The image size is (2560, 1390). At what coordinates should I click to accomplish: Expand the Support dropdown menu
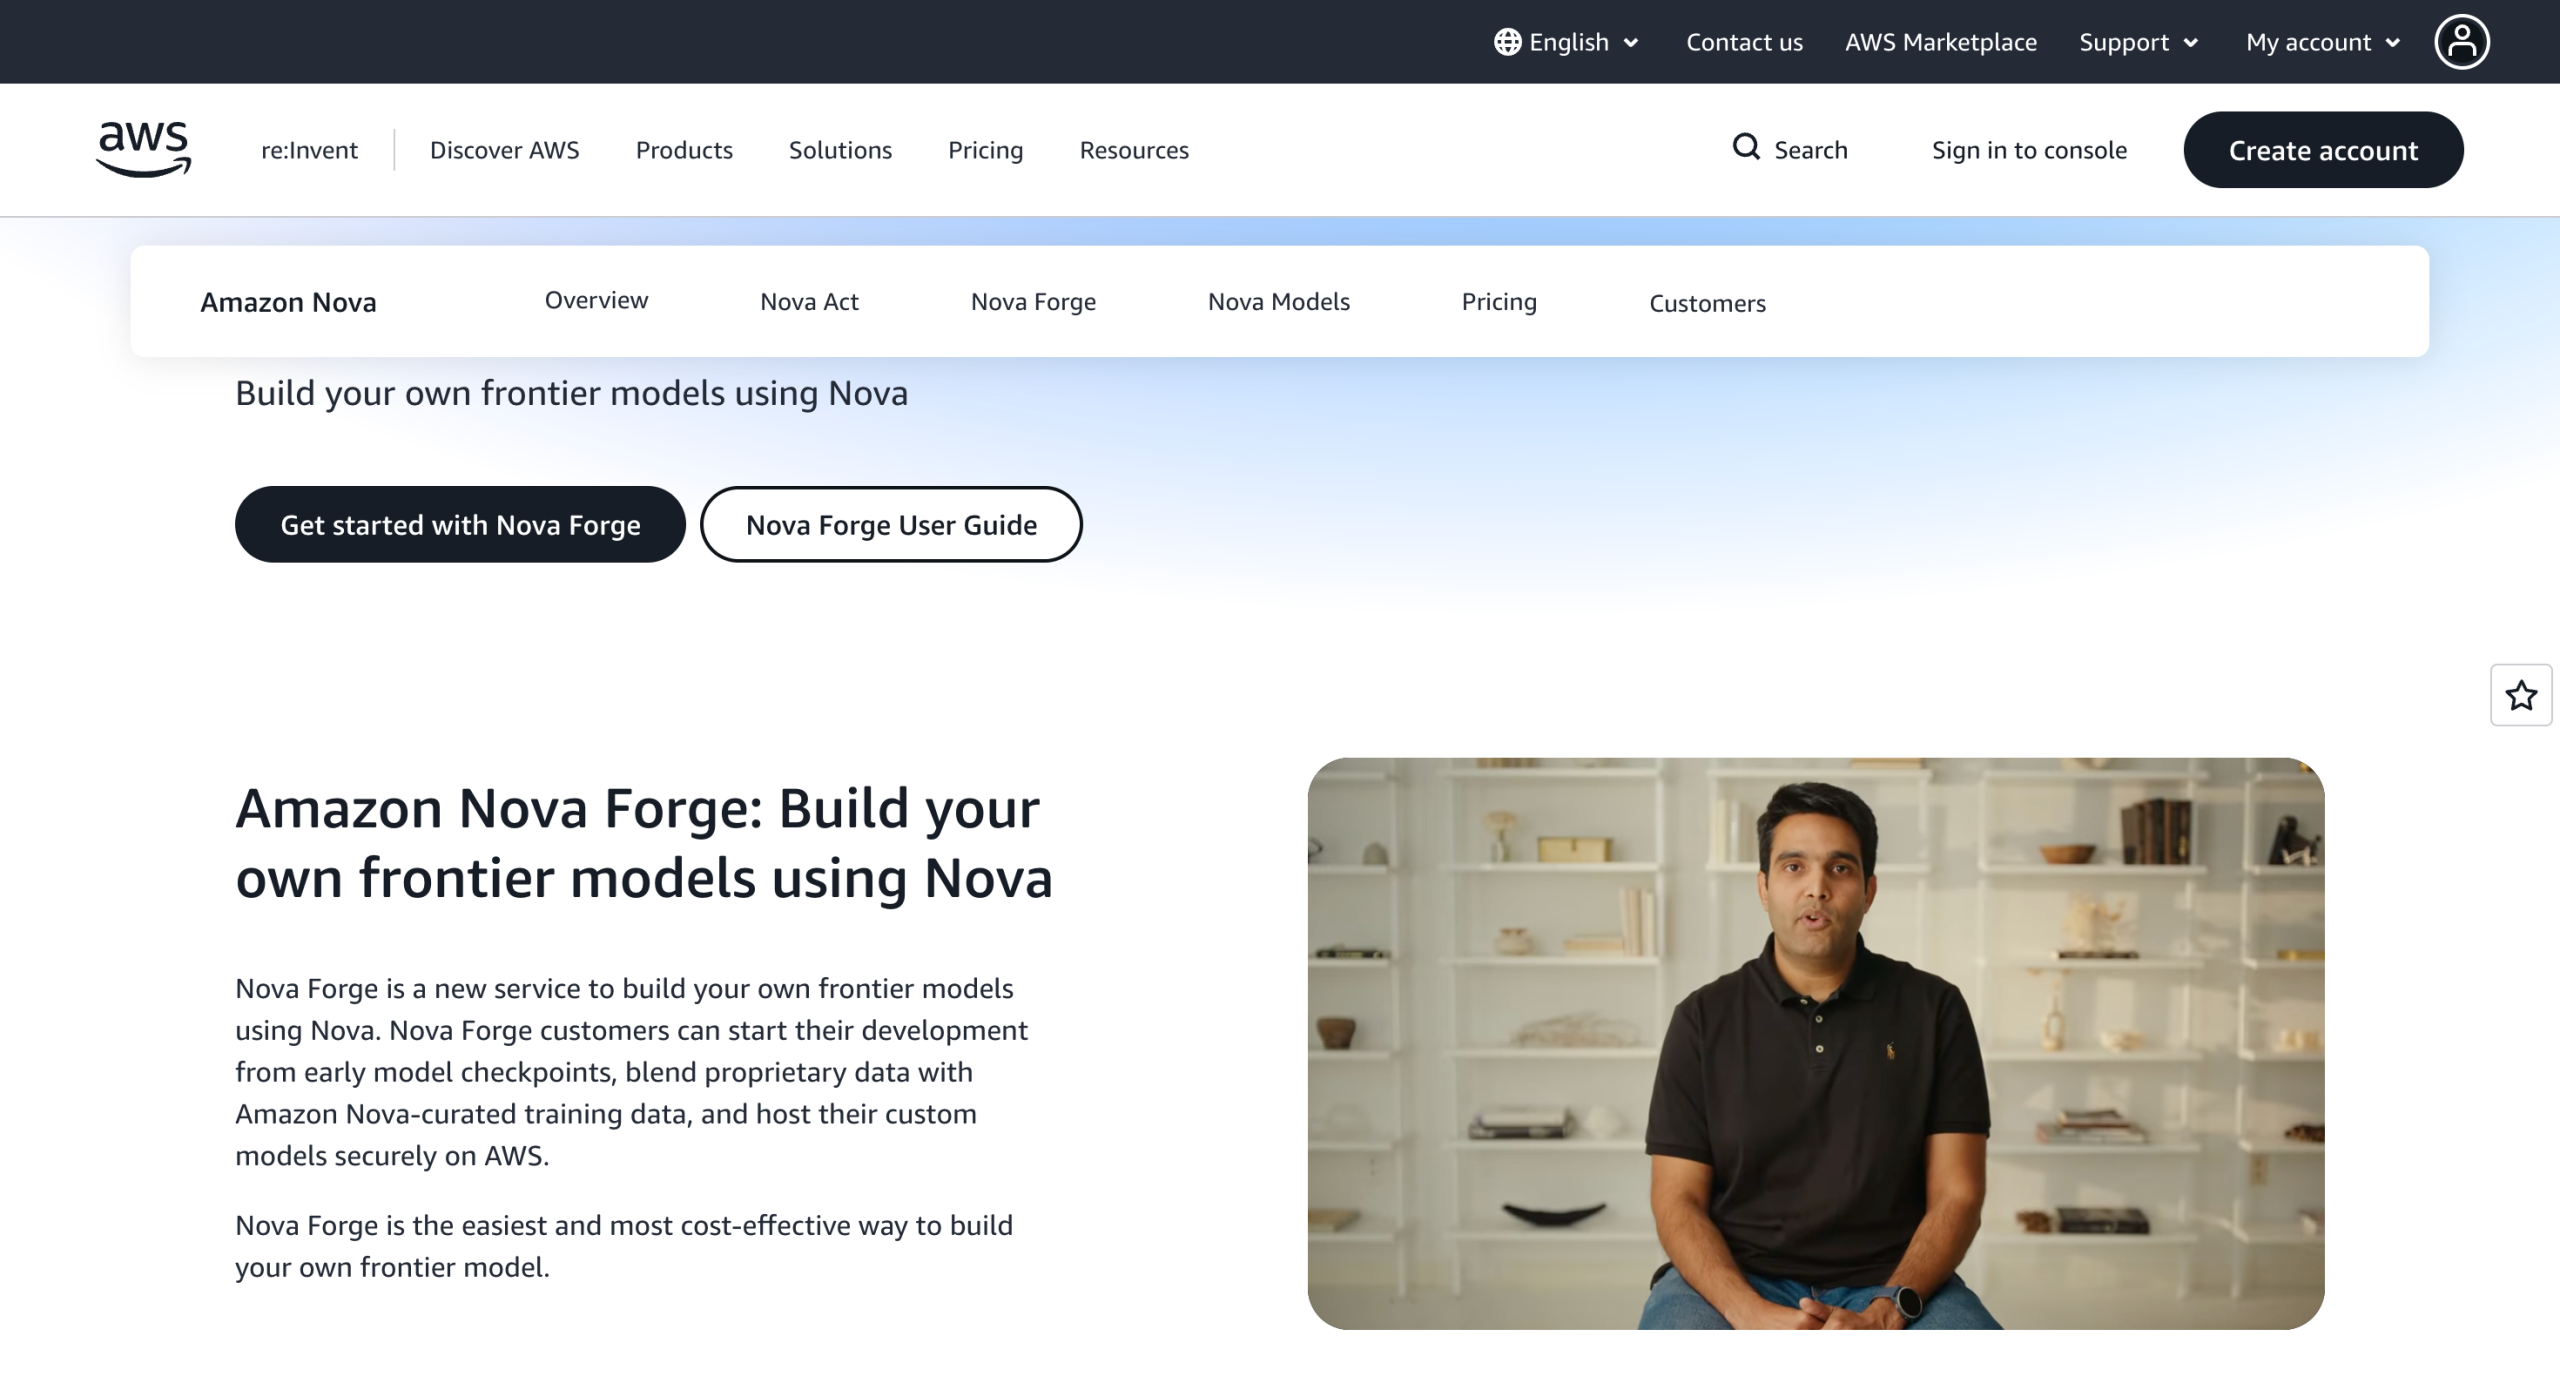pyautogui.click(x=2138, y=42)
